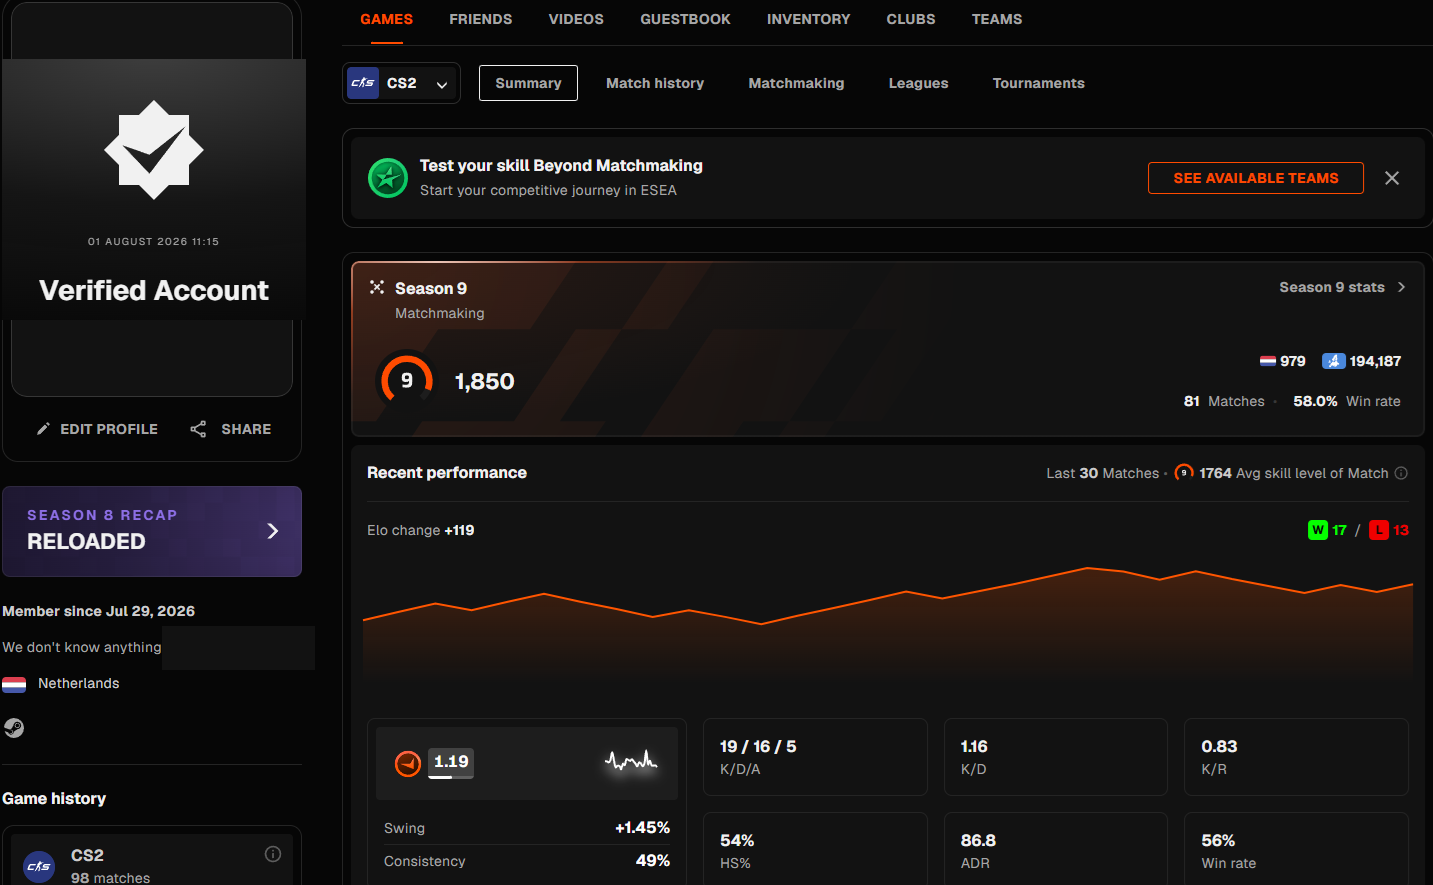Open the Match history sub-tab

tap(655, 83)
